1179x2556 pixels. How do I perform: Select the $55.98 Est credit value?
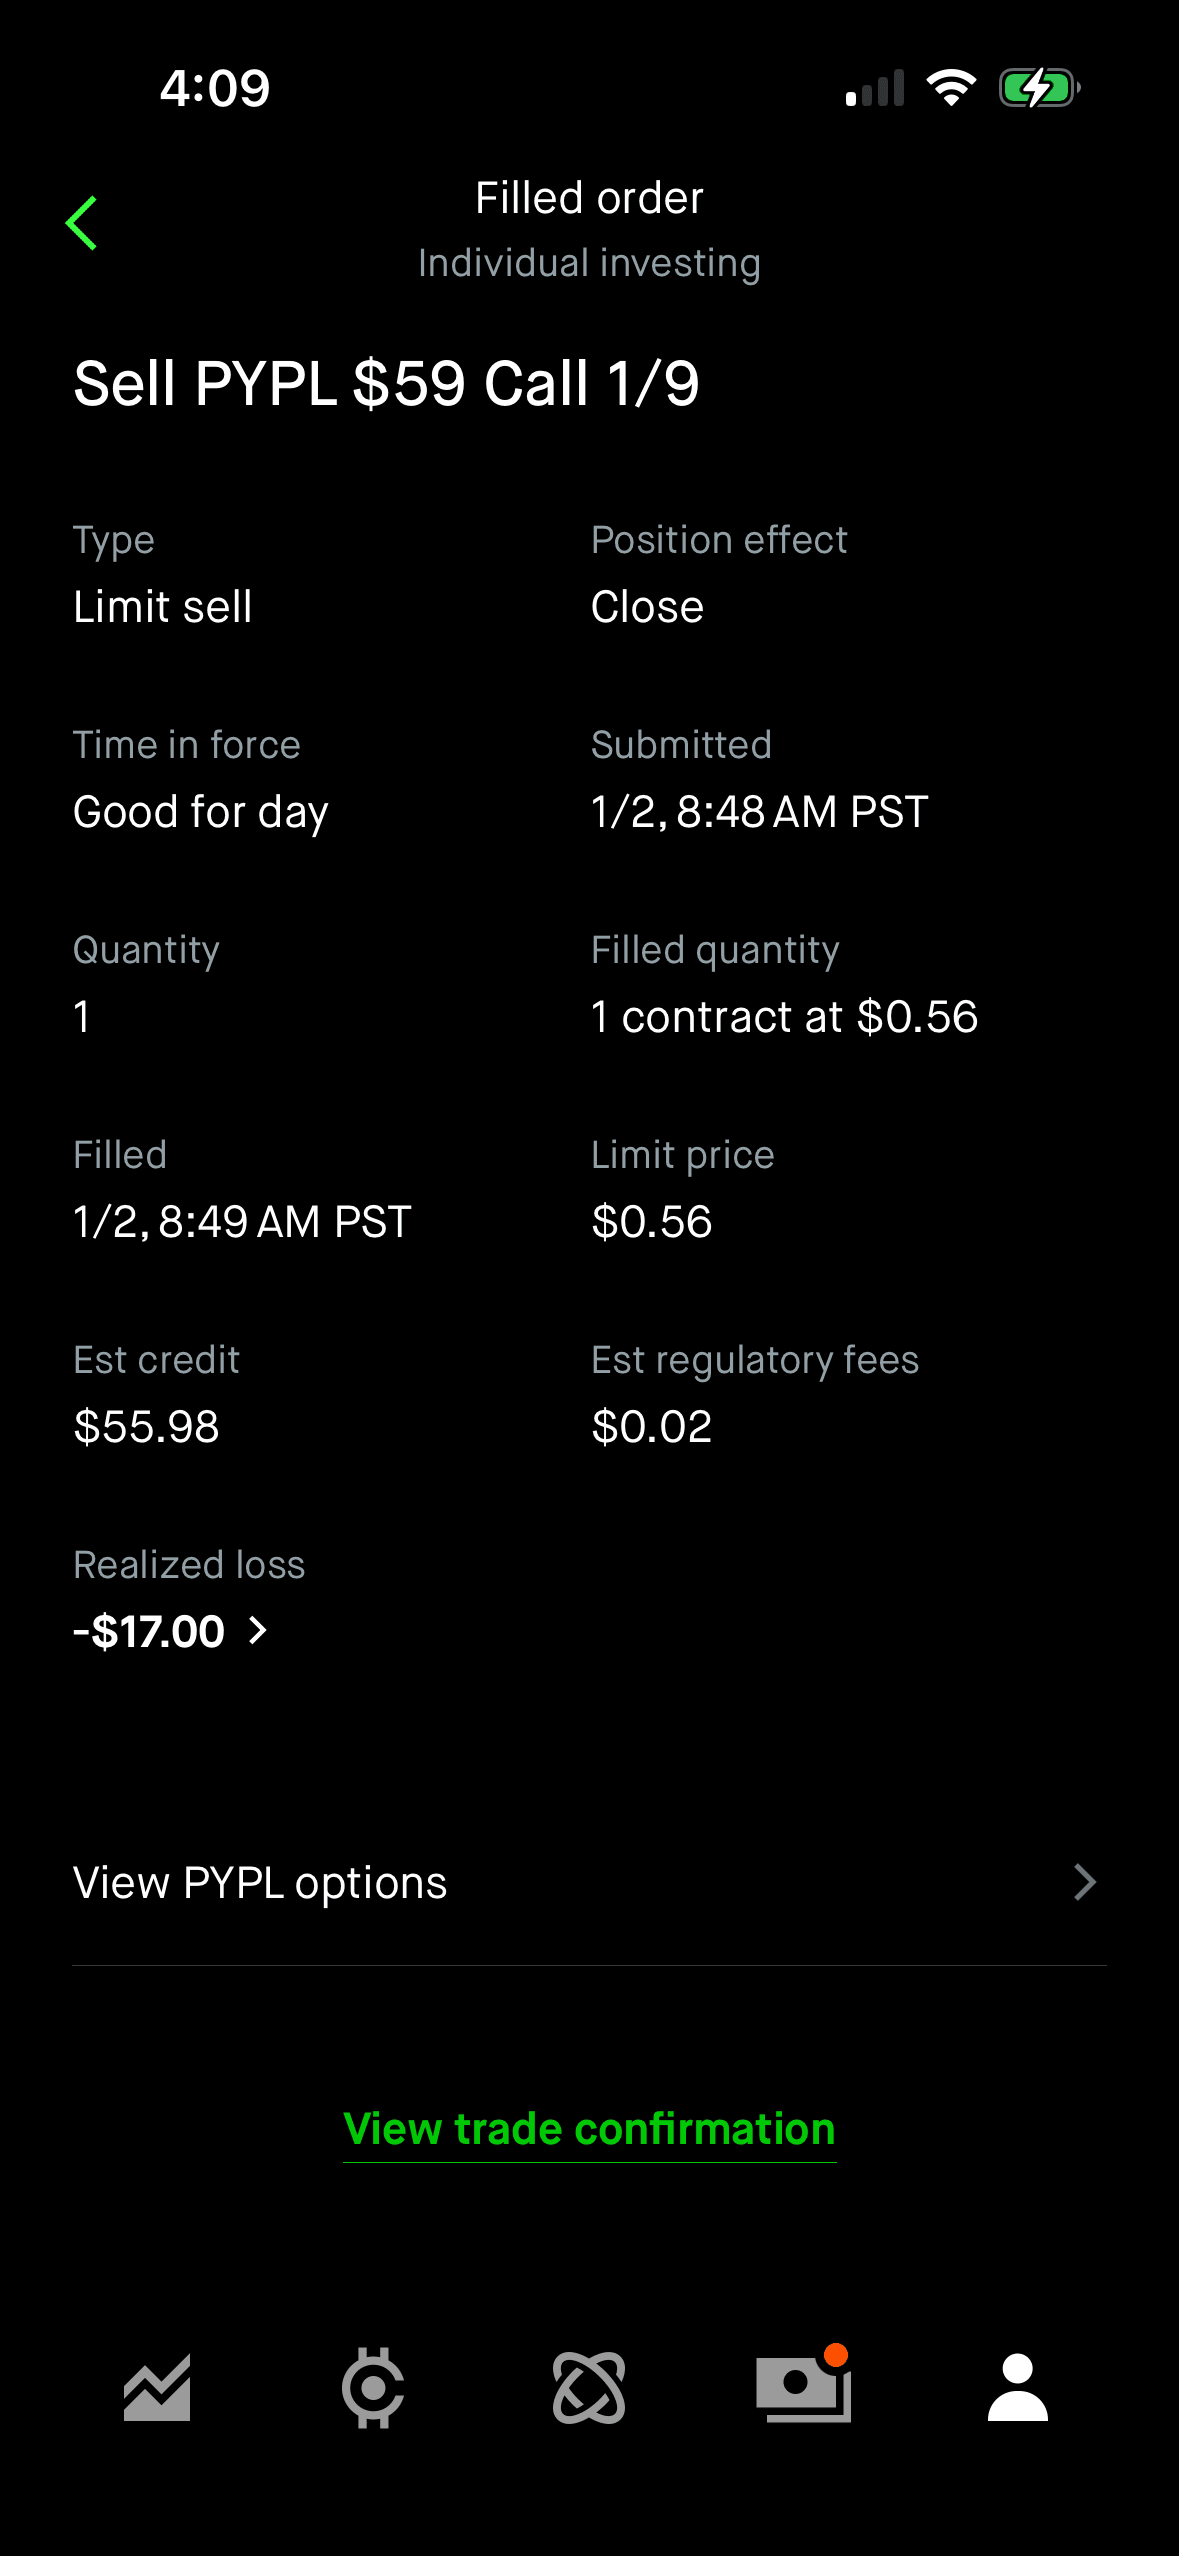(146, 1426)
